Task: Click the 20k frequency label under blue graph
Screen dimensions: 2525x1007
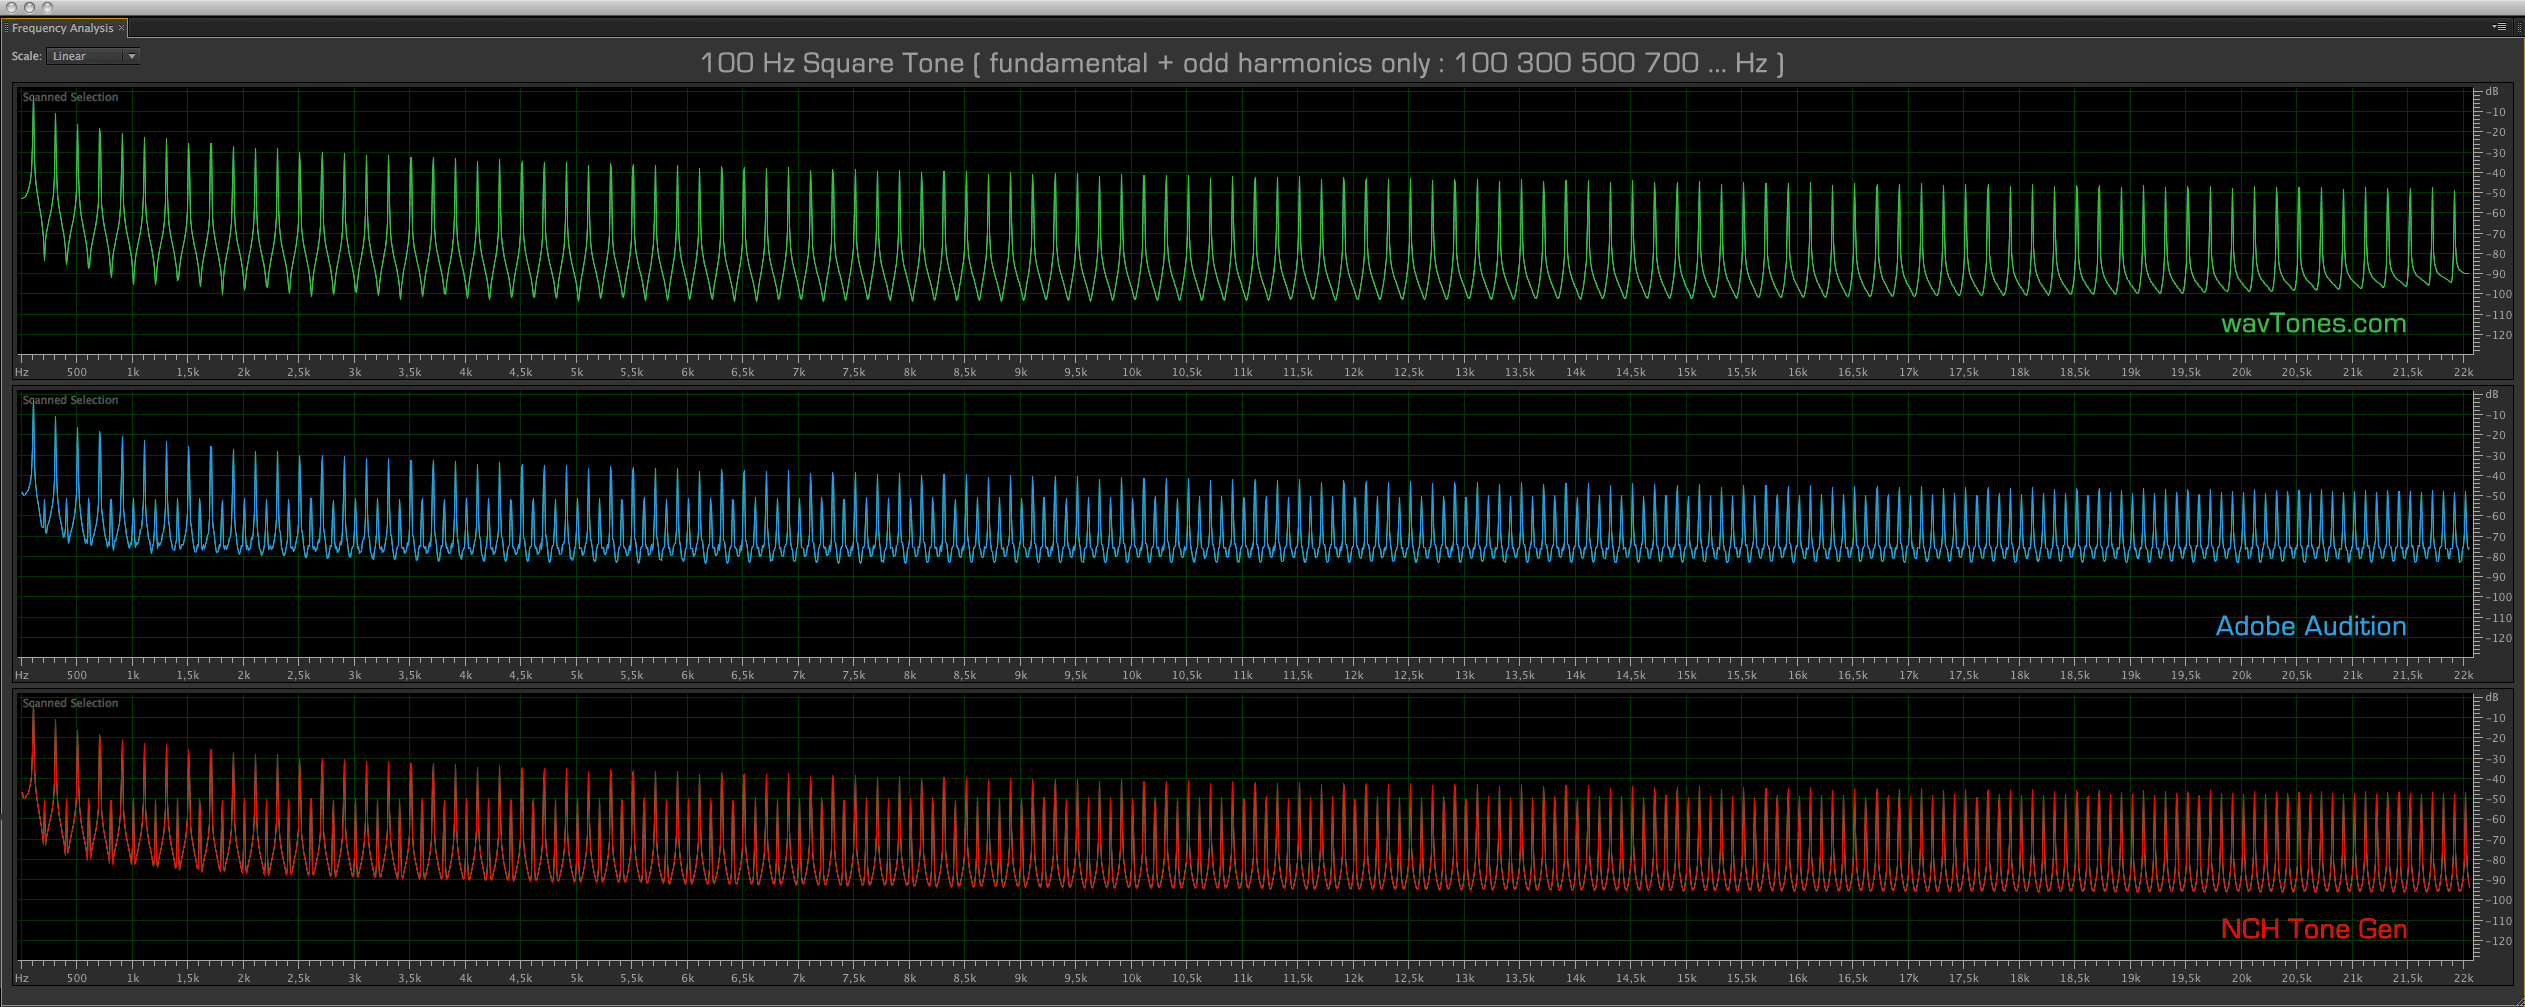Action: tap(2241, 675)
